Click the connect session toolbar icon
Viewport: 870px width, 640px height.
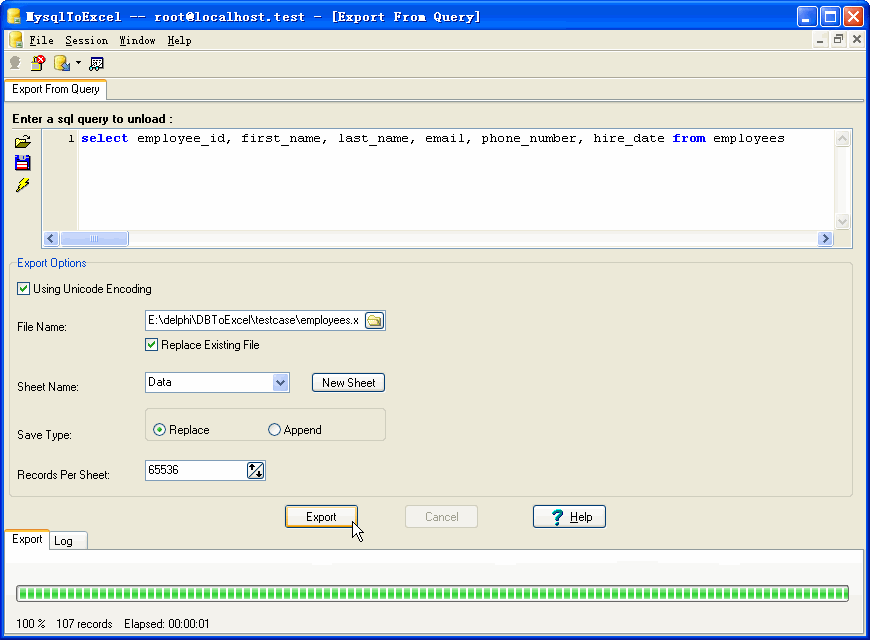click(16, 63)
